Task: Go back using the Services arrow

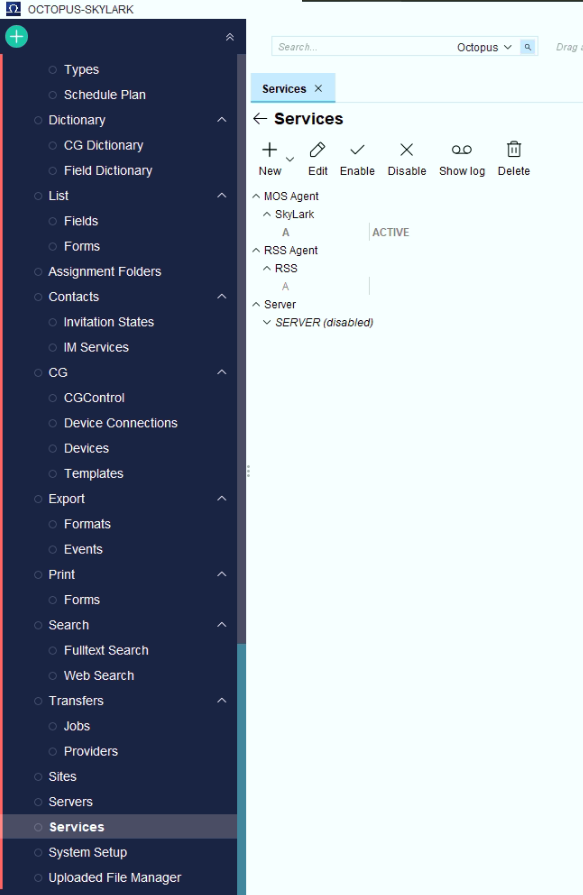Action: [260, 119]
